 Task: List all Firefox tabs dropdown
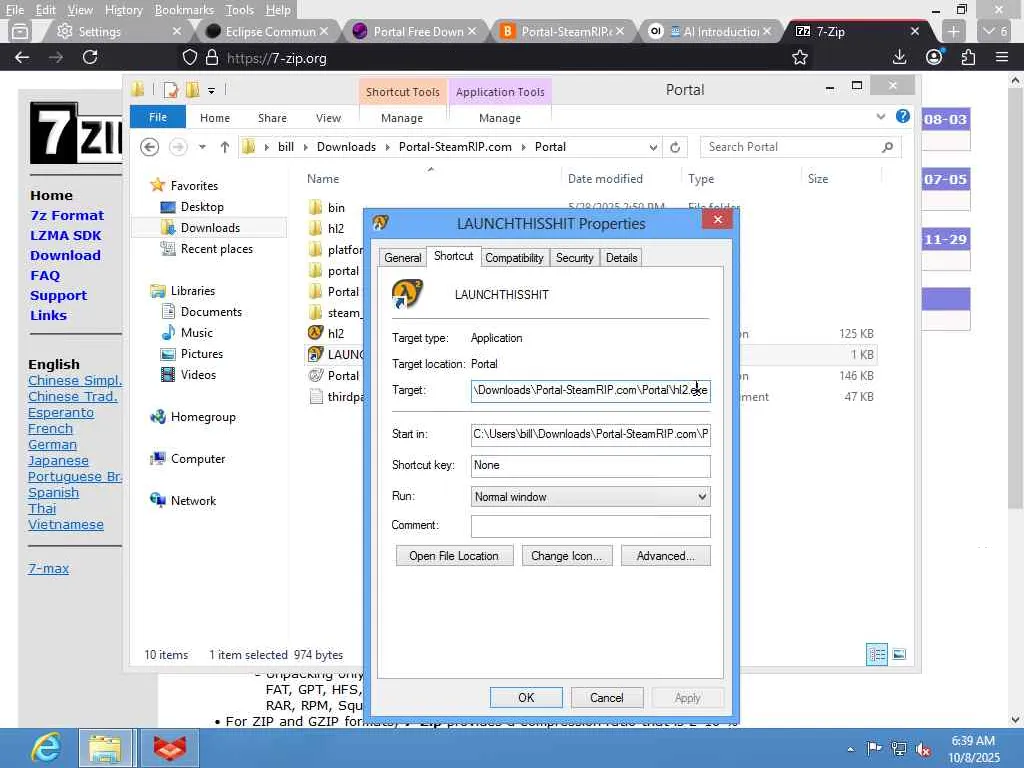click(995, 31)
